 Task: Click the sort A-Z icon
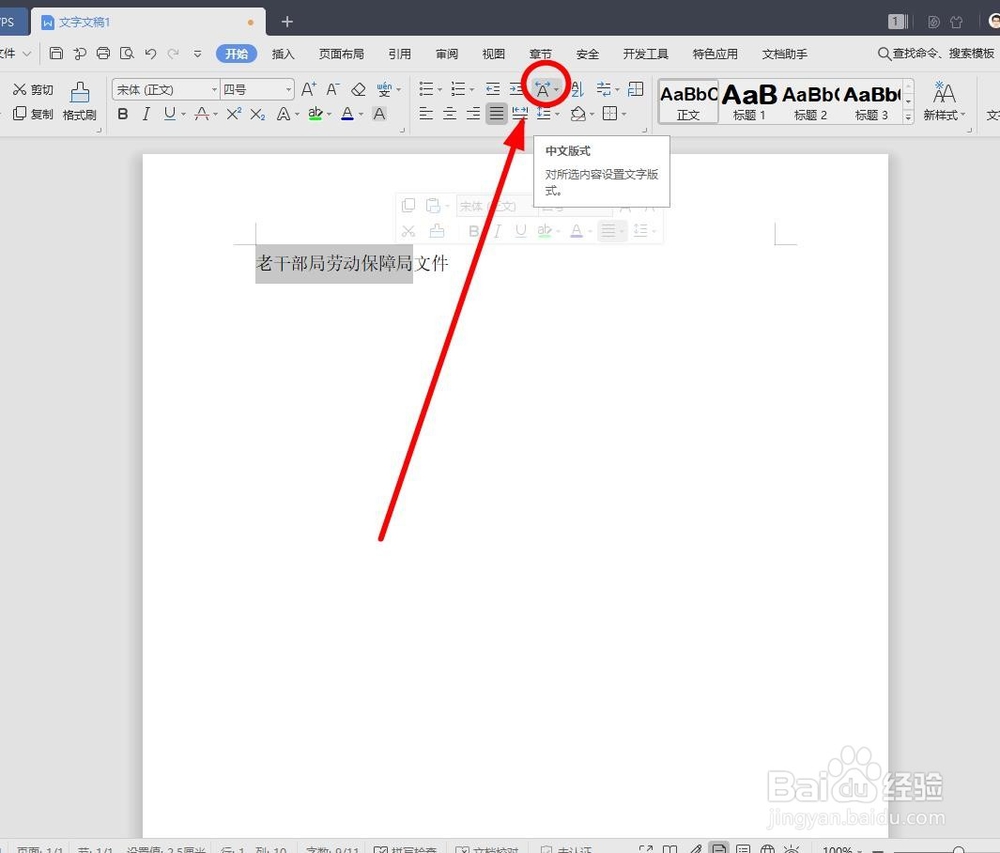coord(578,89)
